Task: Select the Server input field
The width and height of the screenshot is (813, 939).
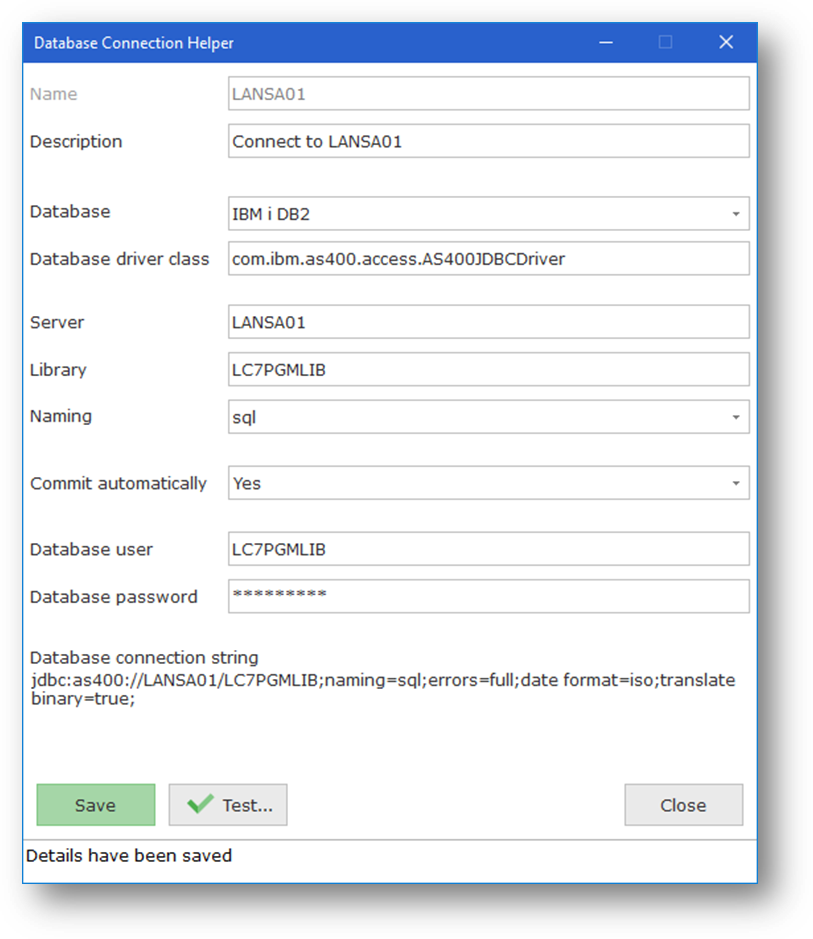Action: (488, 322)
